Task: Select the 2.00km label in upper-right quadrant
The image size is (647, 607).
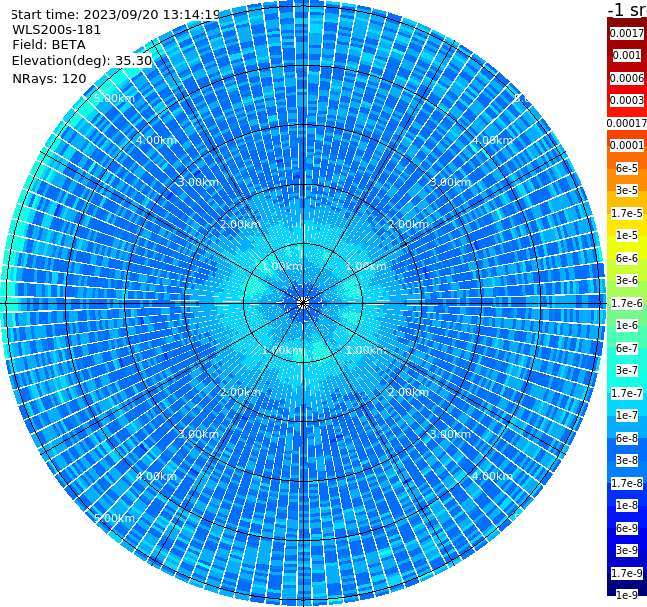Action: coord(408,224)
